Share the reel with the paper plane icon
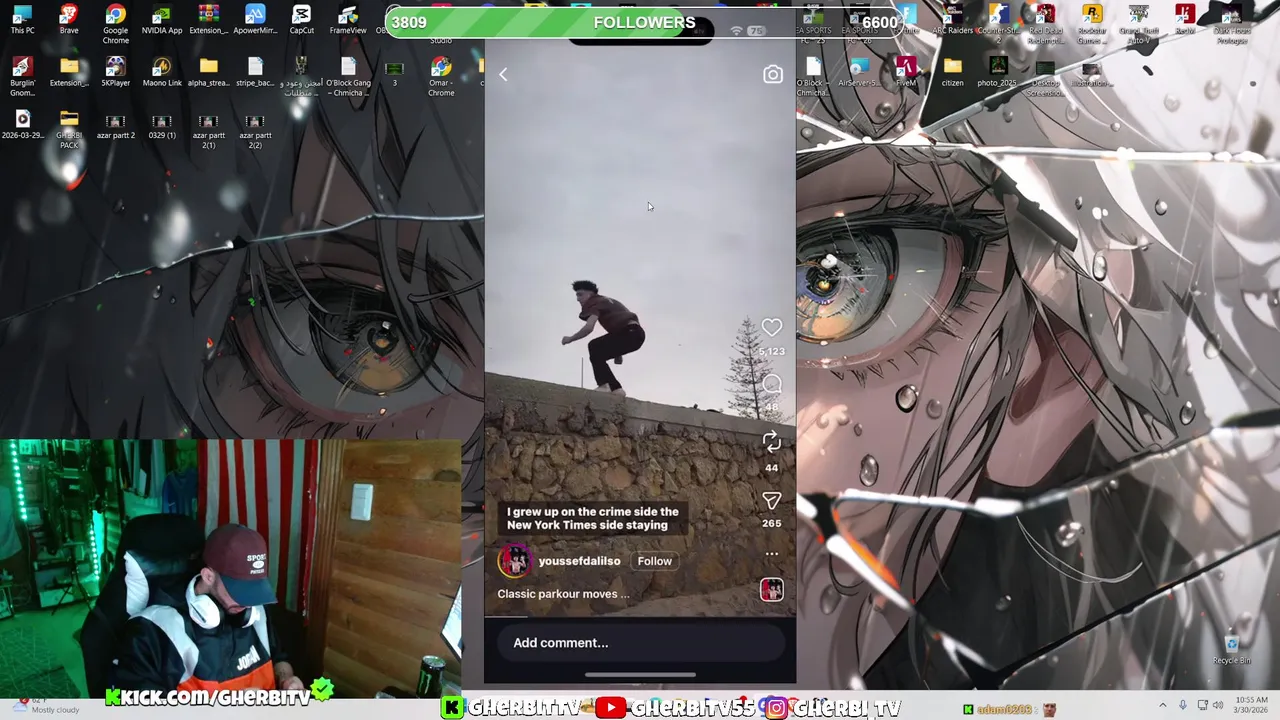 click(x=771, y=500)
